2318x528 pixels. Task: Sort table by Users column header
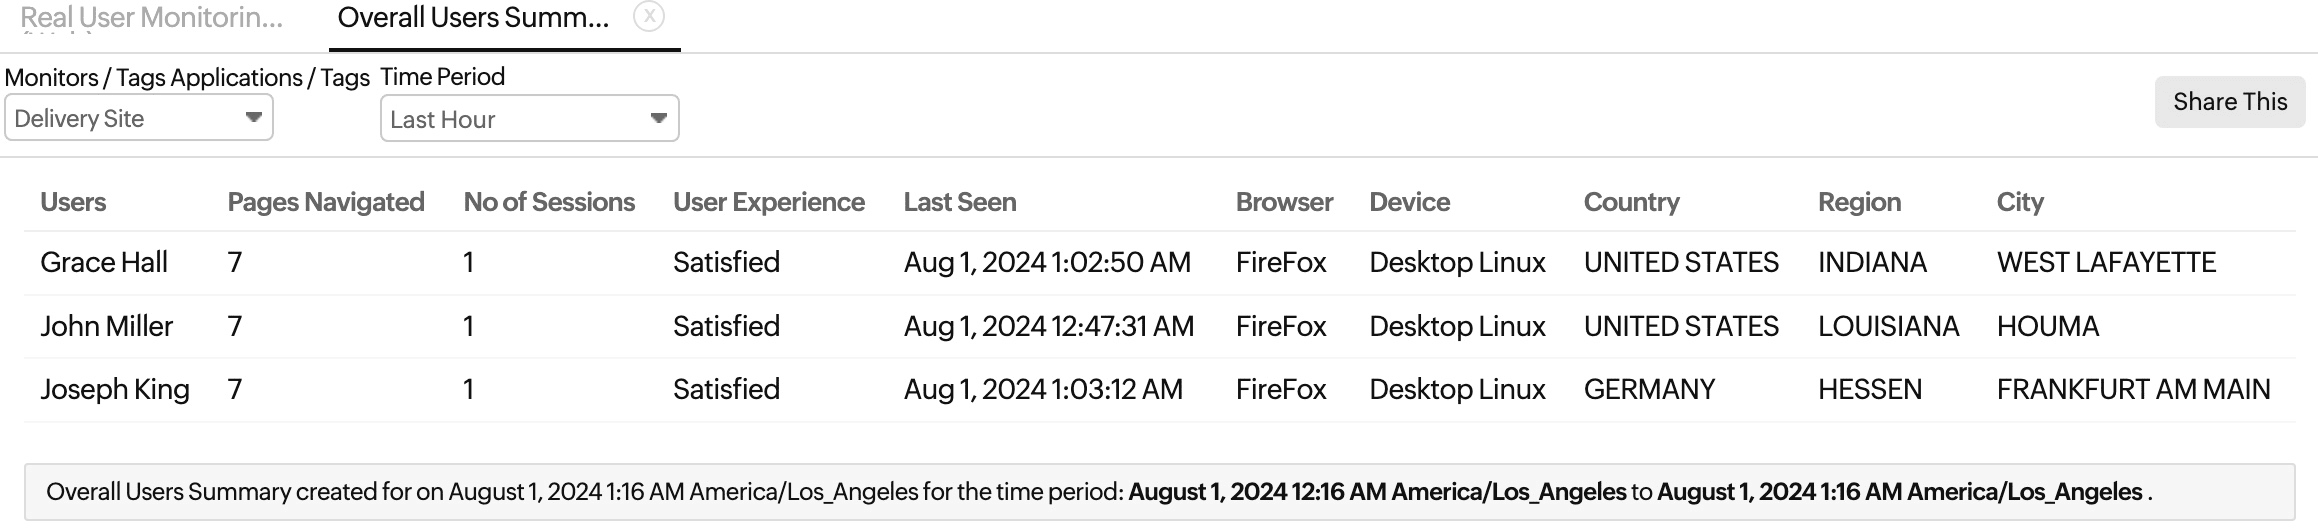(x=73, y=202)
